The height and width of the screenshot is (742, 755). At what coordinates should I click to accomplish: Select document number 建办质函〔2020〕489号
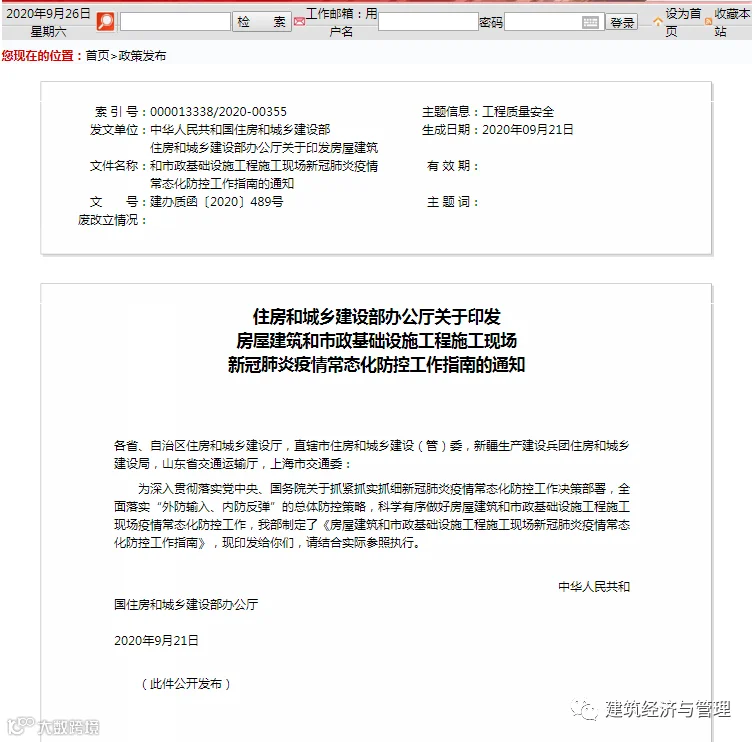coord(217,202)
